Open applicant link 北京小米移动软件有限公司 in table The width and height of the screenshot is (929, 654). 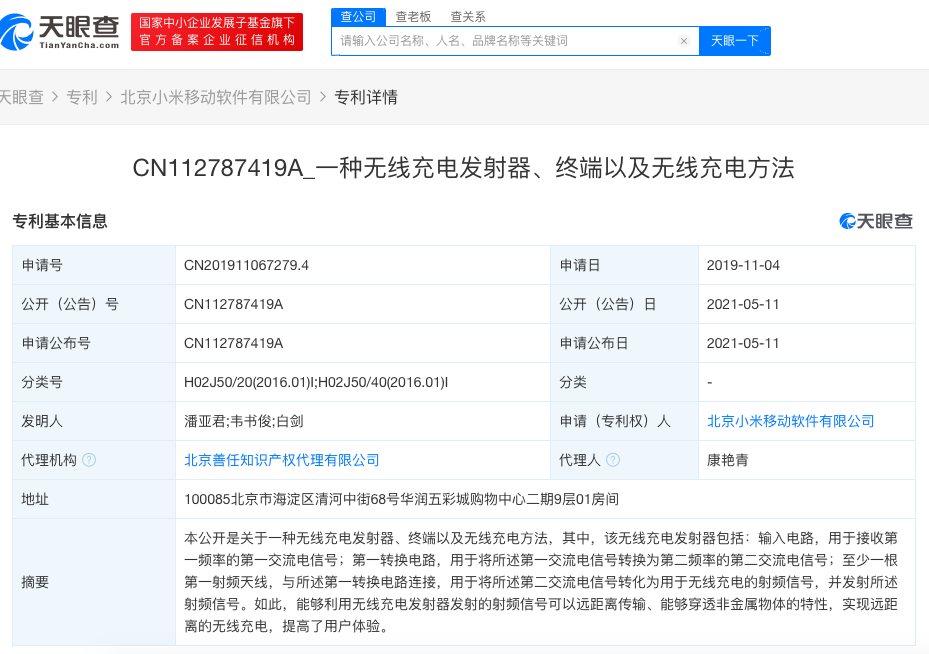[790, 421]
